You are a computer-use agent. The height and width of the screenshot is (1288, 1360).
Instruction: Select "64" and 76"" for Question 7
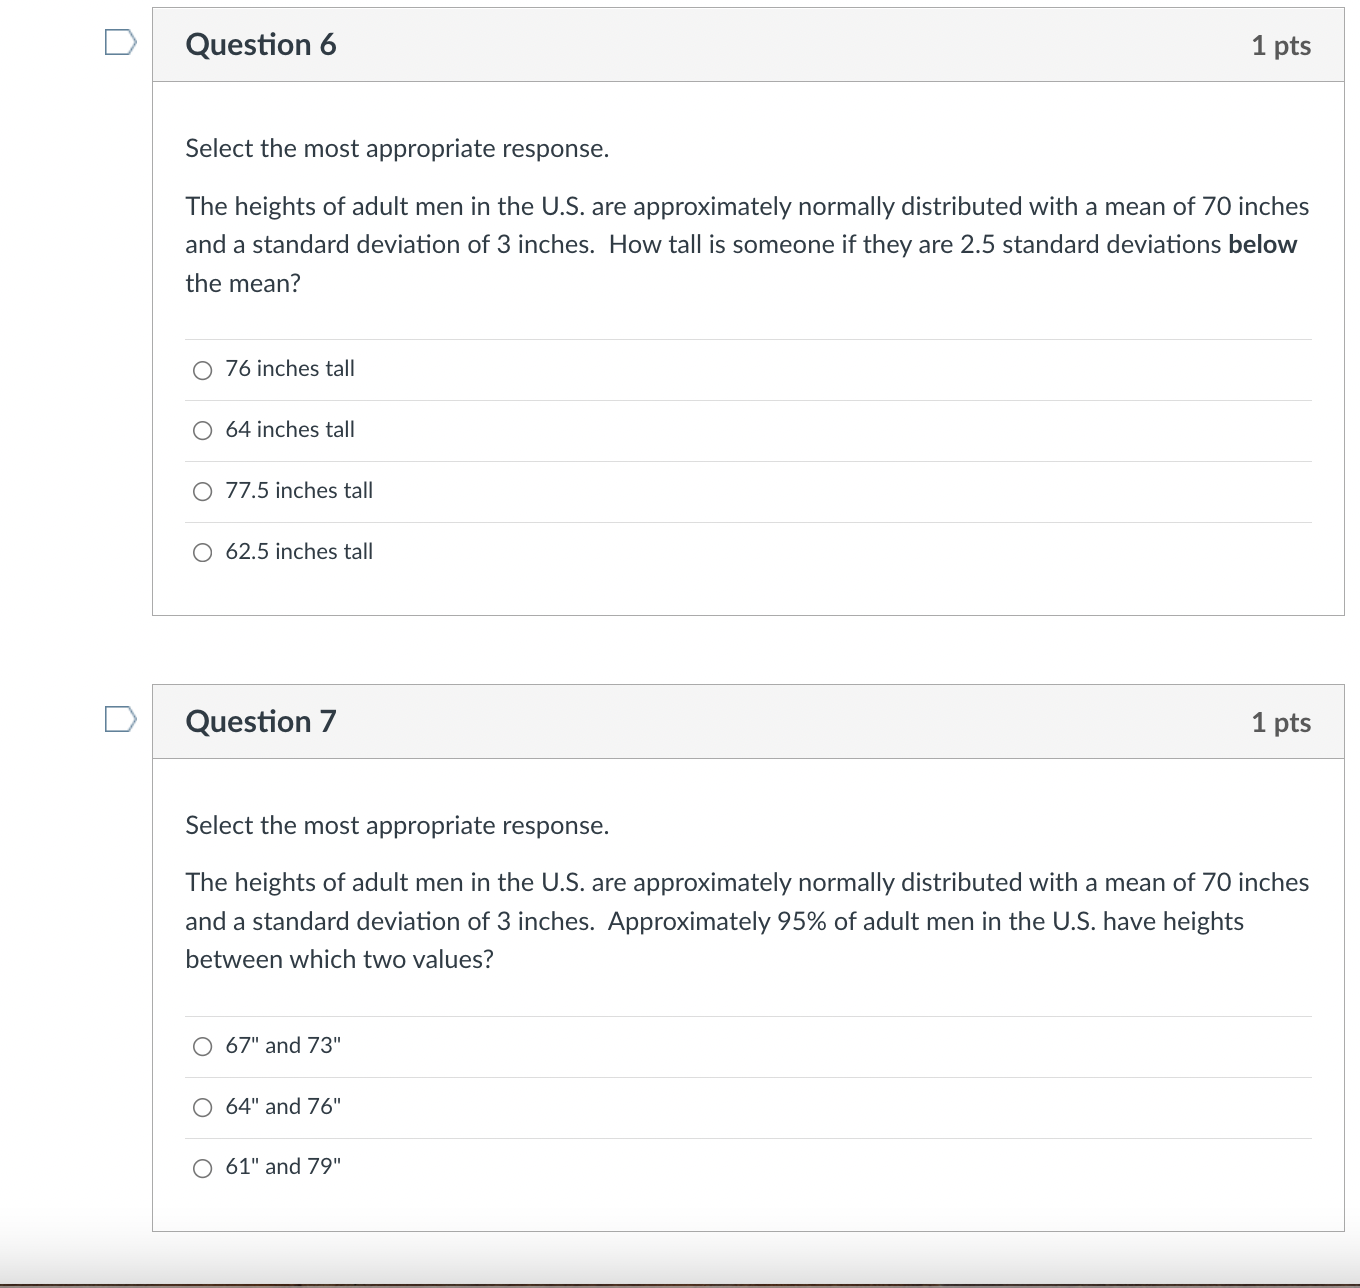[202, 1107]
